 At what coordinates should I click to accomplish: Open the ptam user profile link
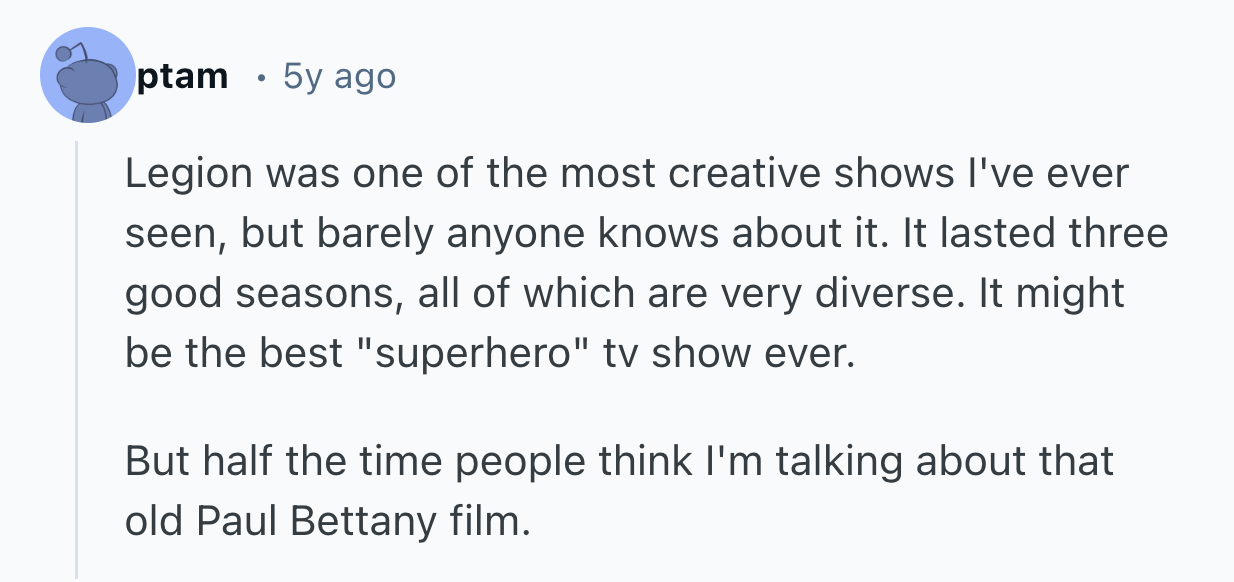[183, 76]
